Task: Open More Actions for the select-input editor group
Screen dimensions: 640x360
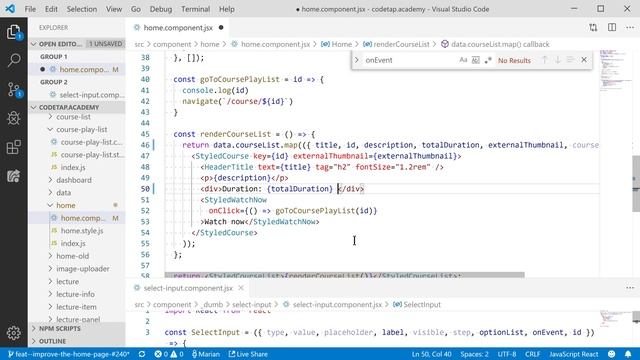Action: pos(630,288)
